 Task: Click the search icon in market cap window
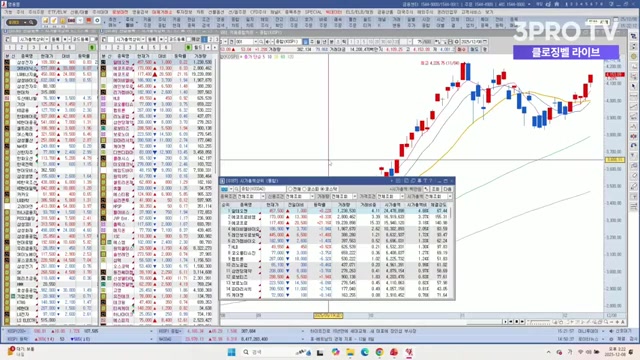pyautogui.click(x=236, y=189)
